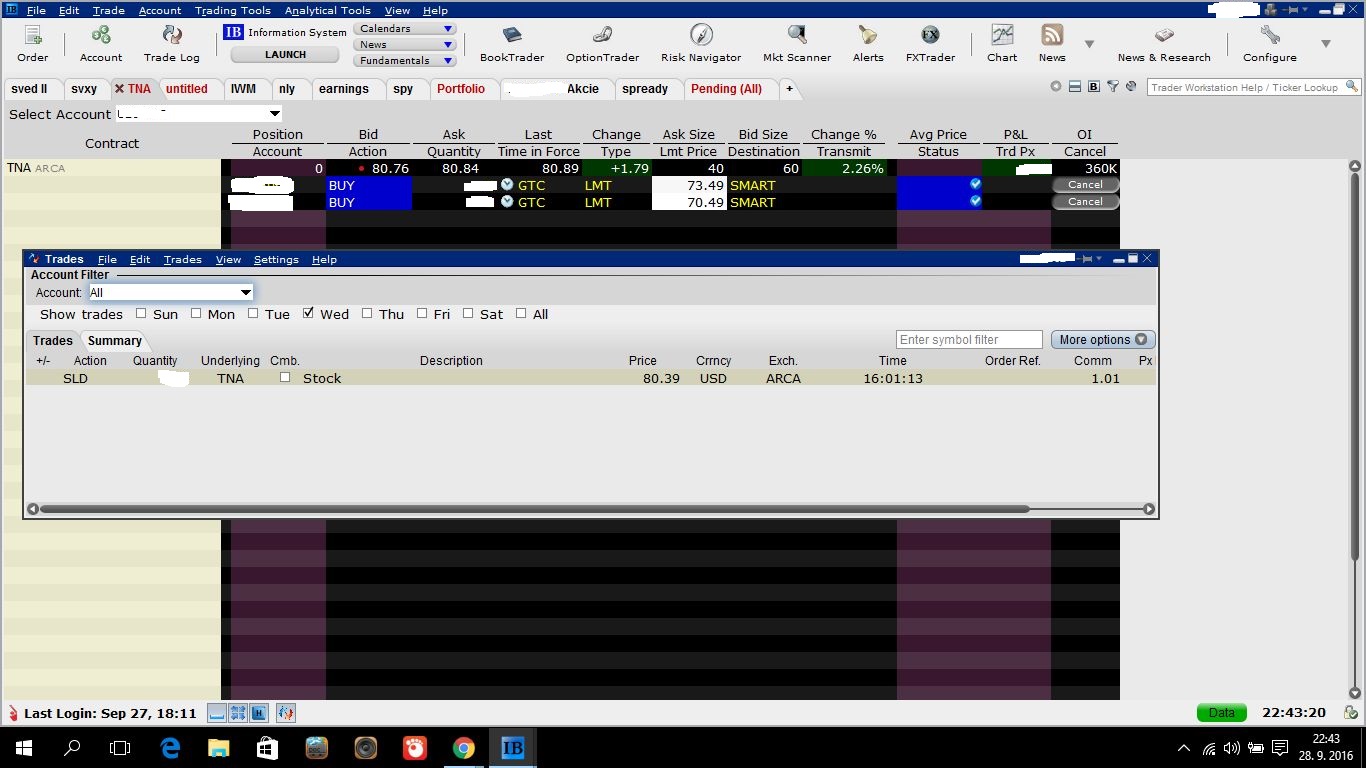The image size is (1366, 768).
Task: Open File Explorer from the taskbar
Action: (219, 748)
